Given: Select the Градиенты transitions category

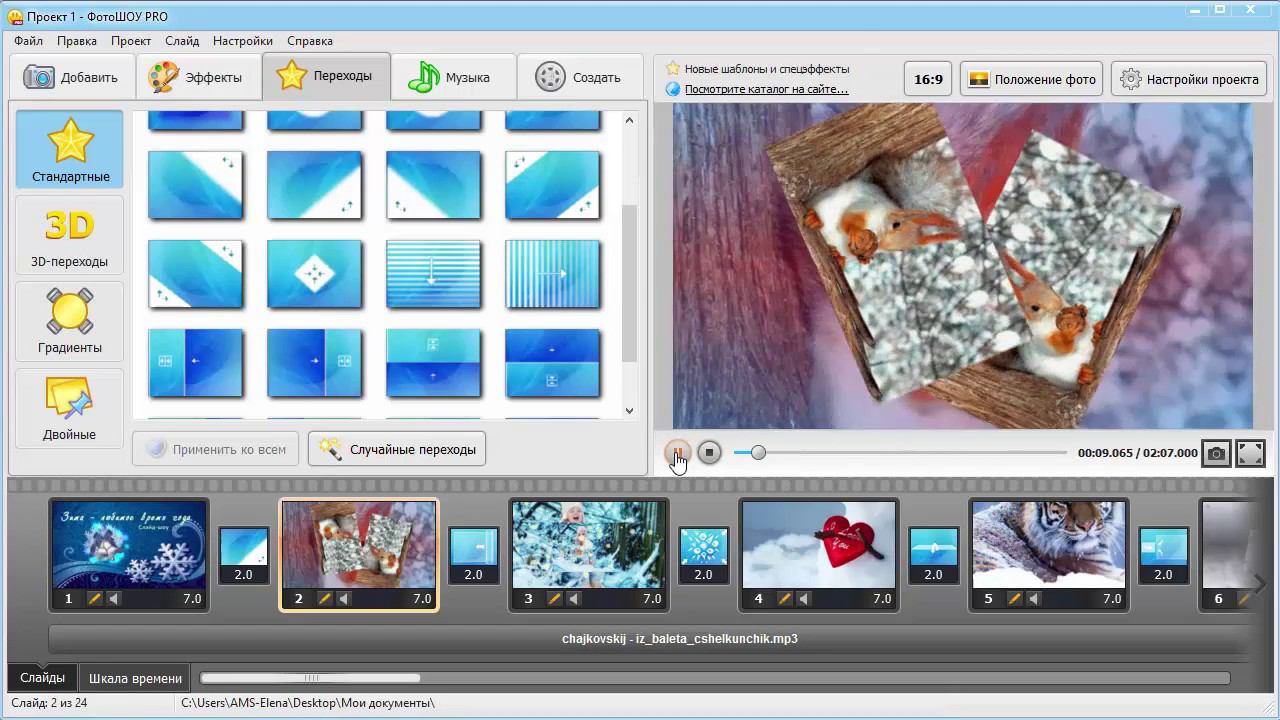Looking at the screenshot, I should (70, 322).
